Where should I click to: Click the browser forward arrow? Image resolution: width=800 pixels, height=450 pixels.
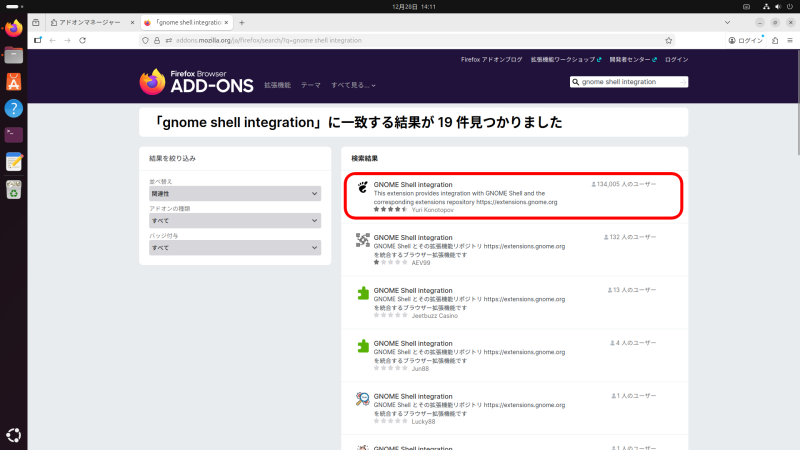[67, 40]
